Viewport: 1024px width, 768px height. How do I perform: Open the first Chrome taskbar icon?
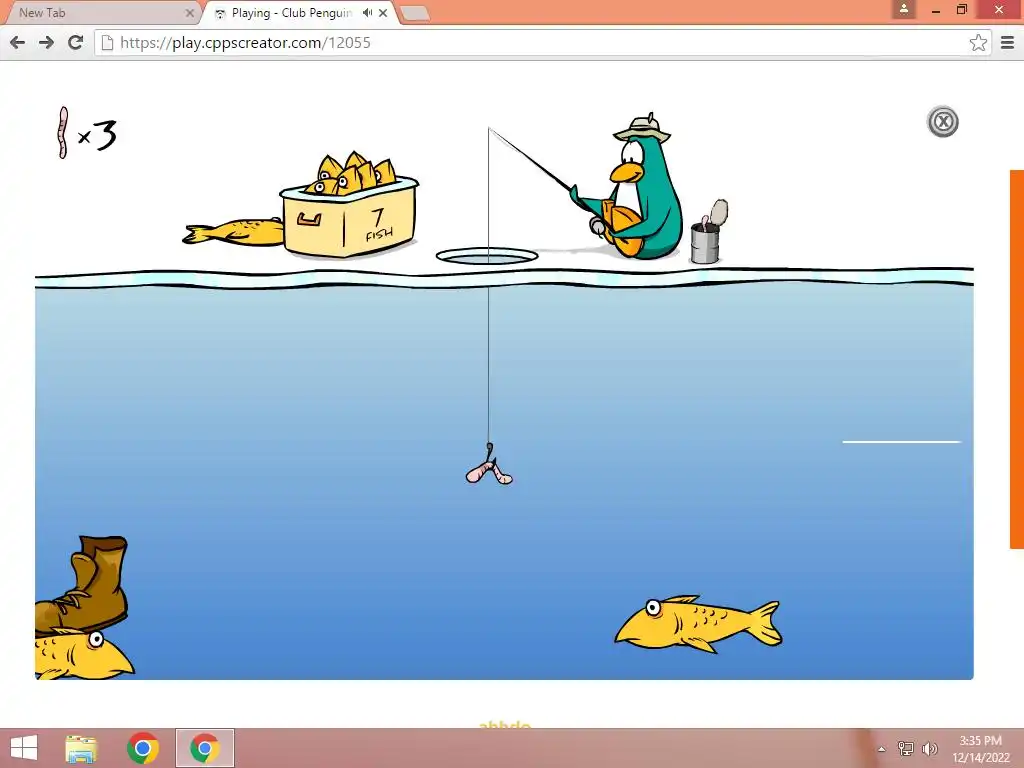coord(142,748)
